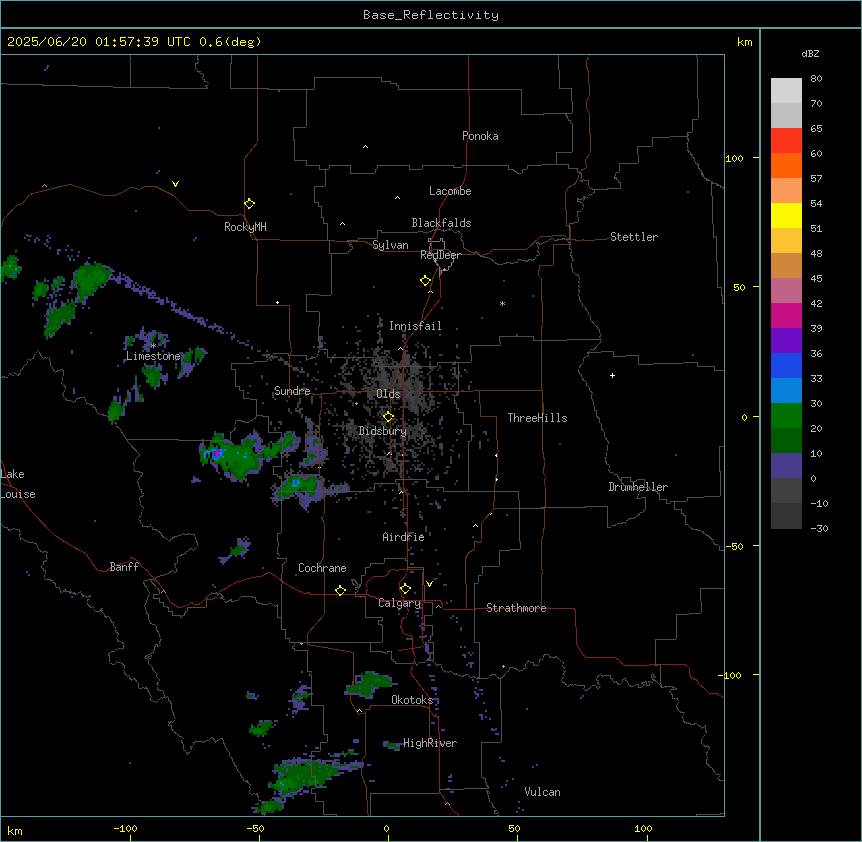Click the RockyMH label
The height and width of the screenshot is (842, 862).
[245, 226]
